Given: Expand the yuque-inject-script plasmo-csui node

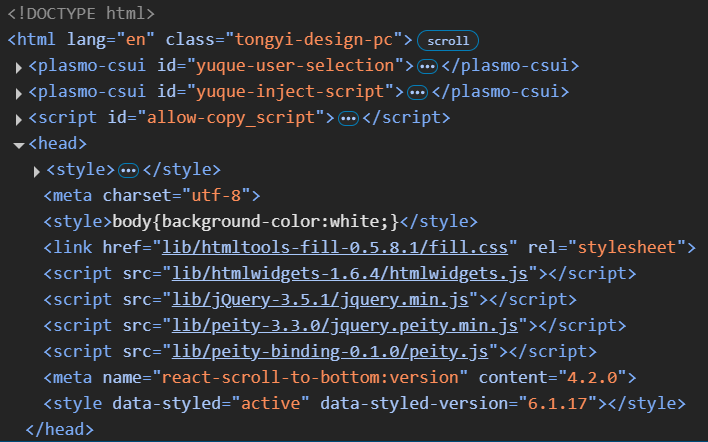Looking at the screenshot, I should coord(19,93).
